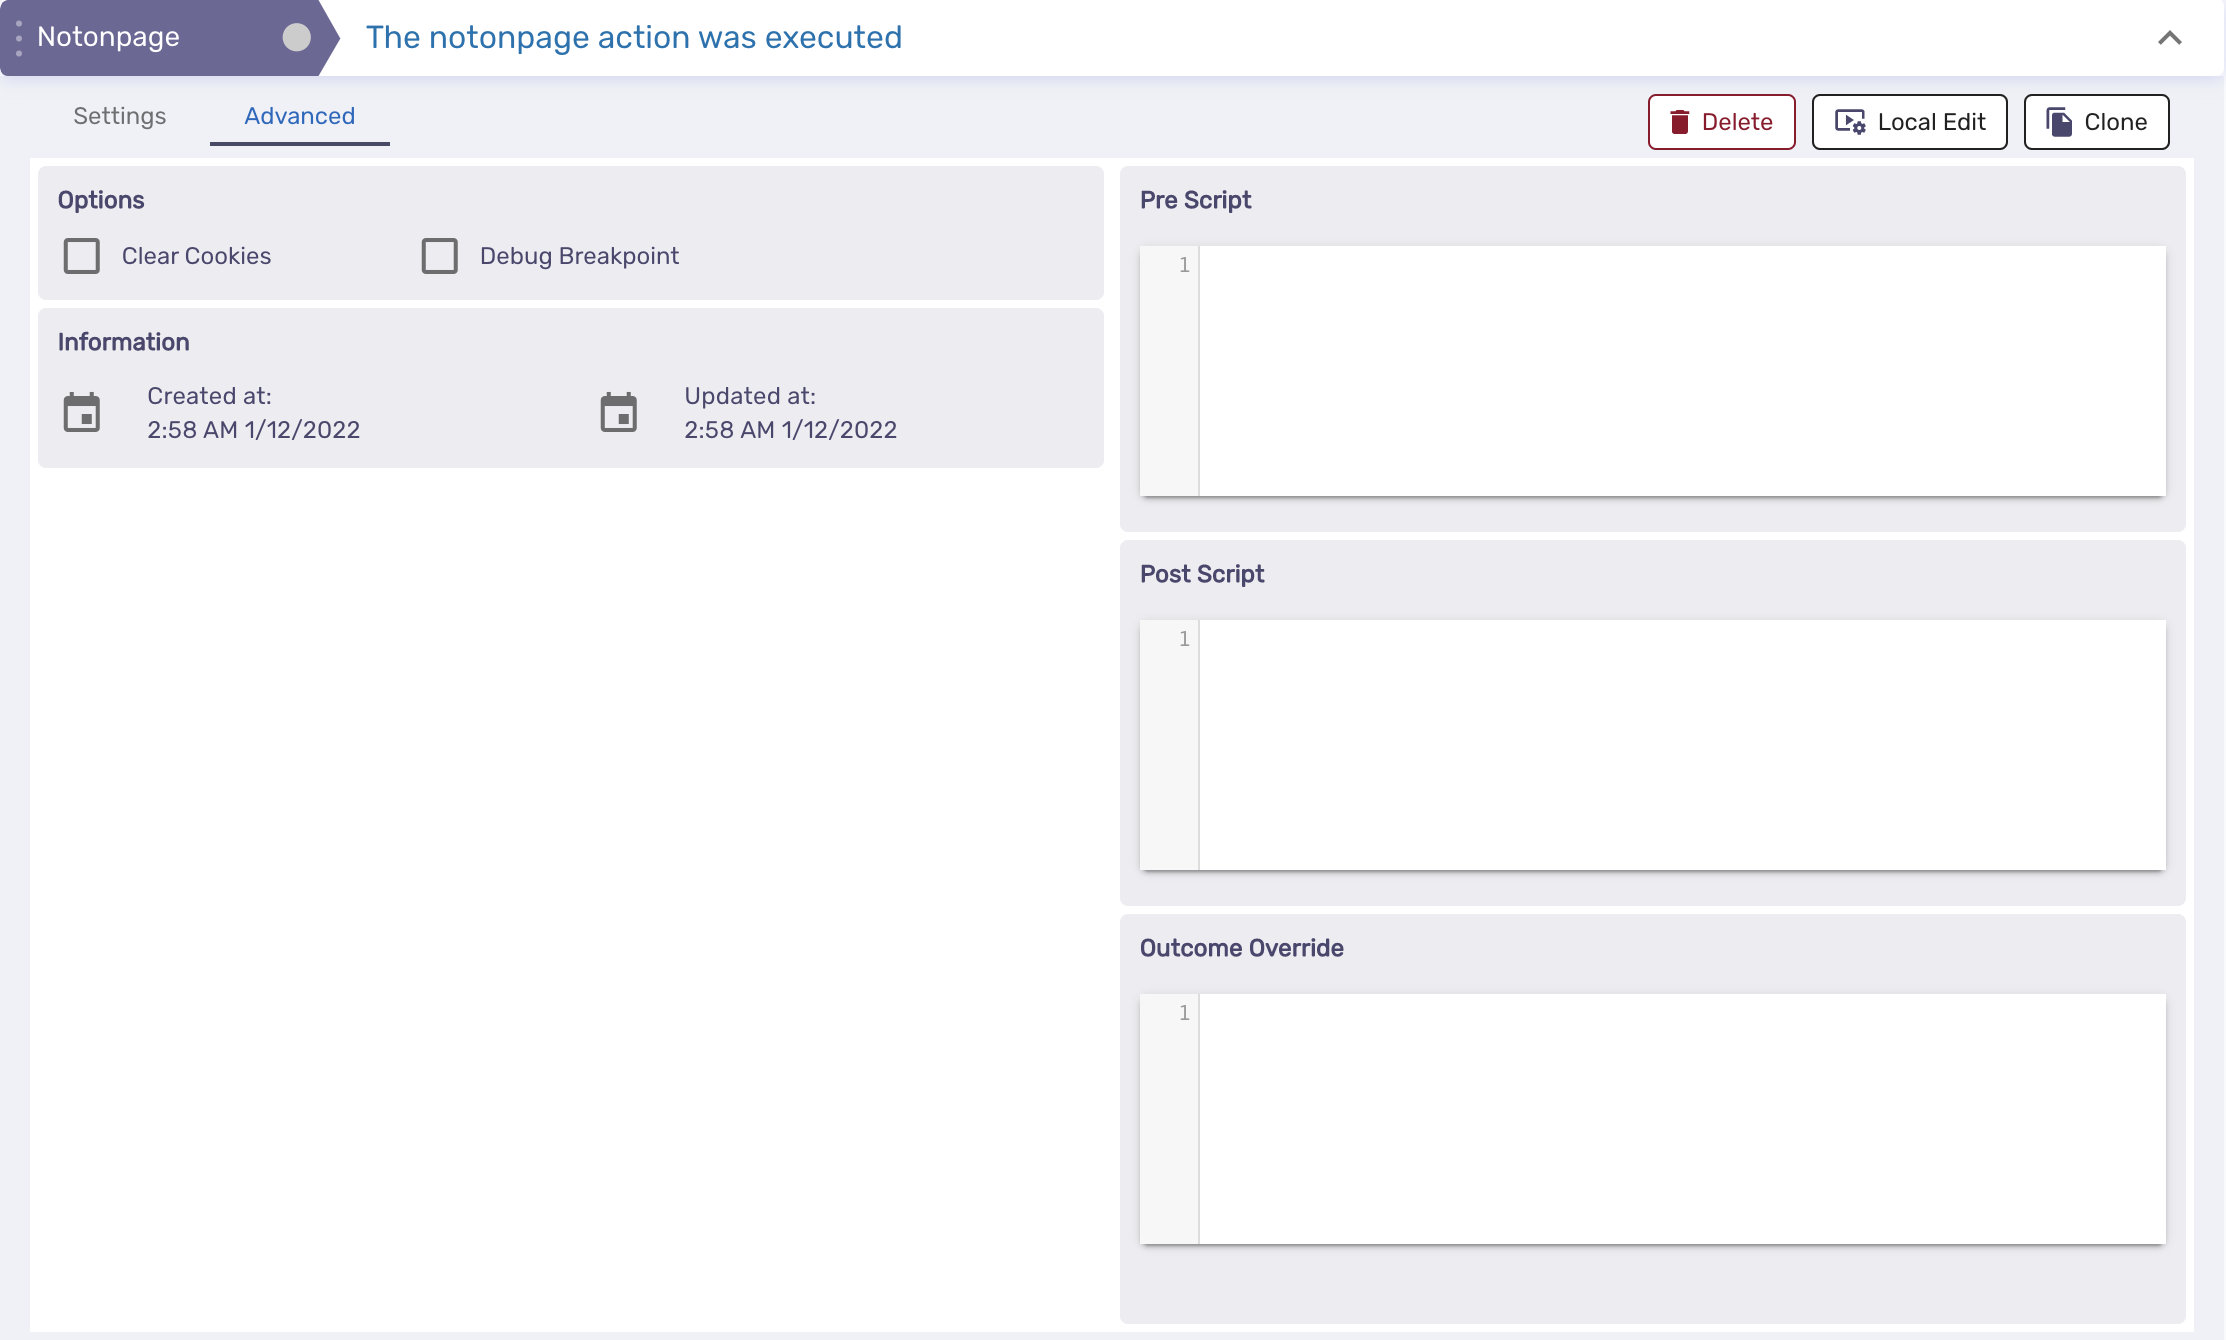This screenshot has height=1340, width=2226.
Task: Click the Pre Script heading
Action: [x=1196, y=200]
